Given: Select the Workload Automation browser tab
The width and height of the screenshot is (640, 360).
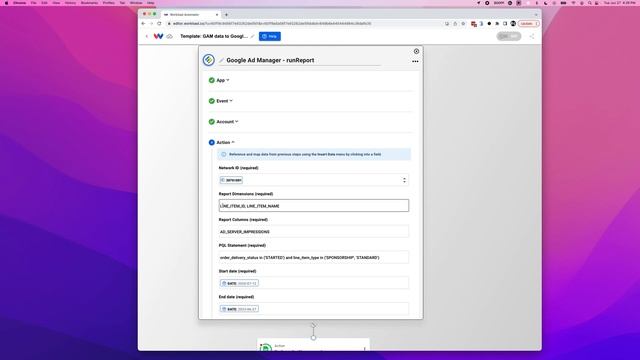Looking at the screenshot, I should click(190, 14).
